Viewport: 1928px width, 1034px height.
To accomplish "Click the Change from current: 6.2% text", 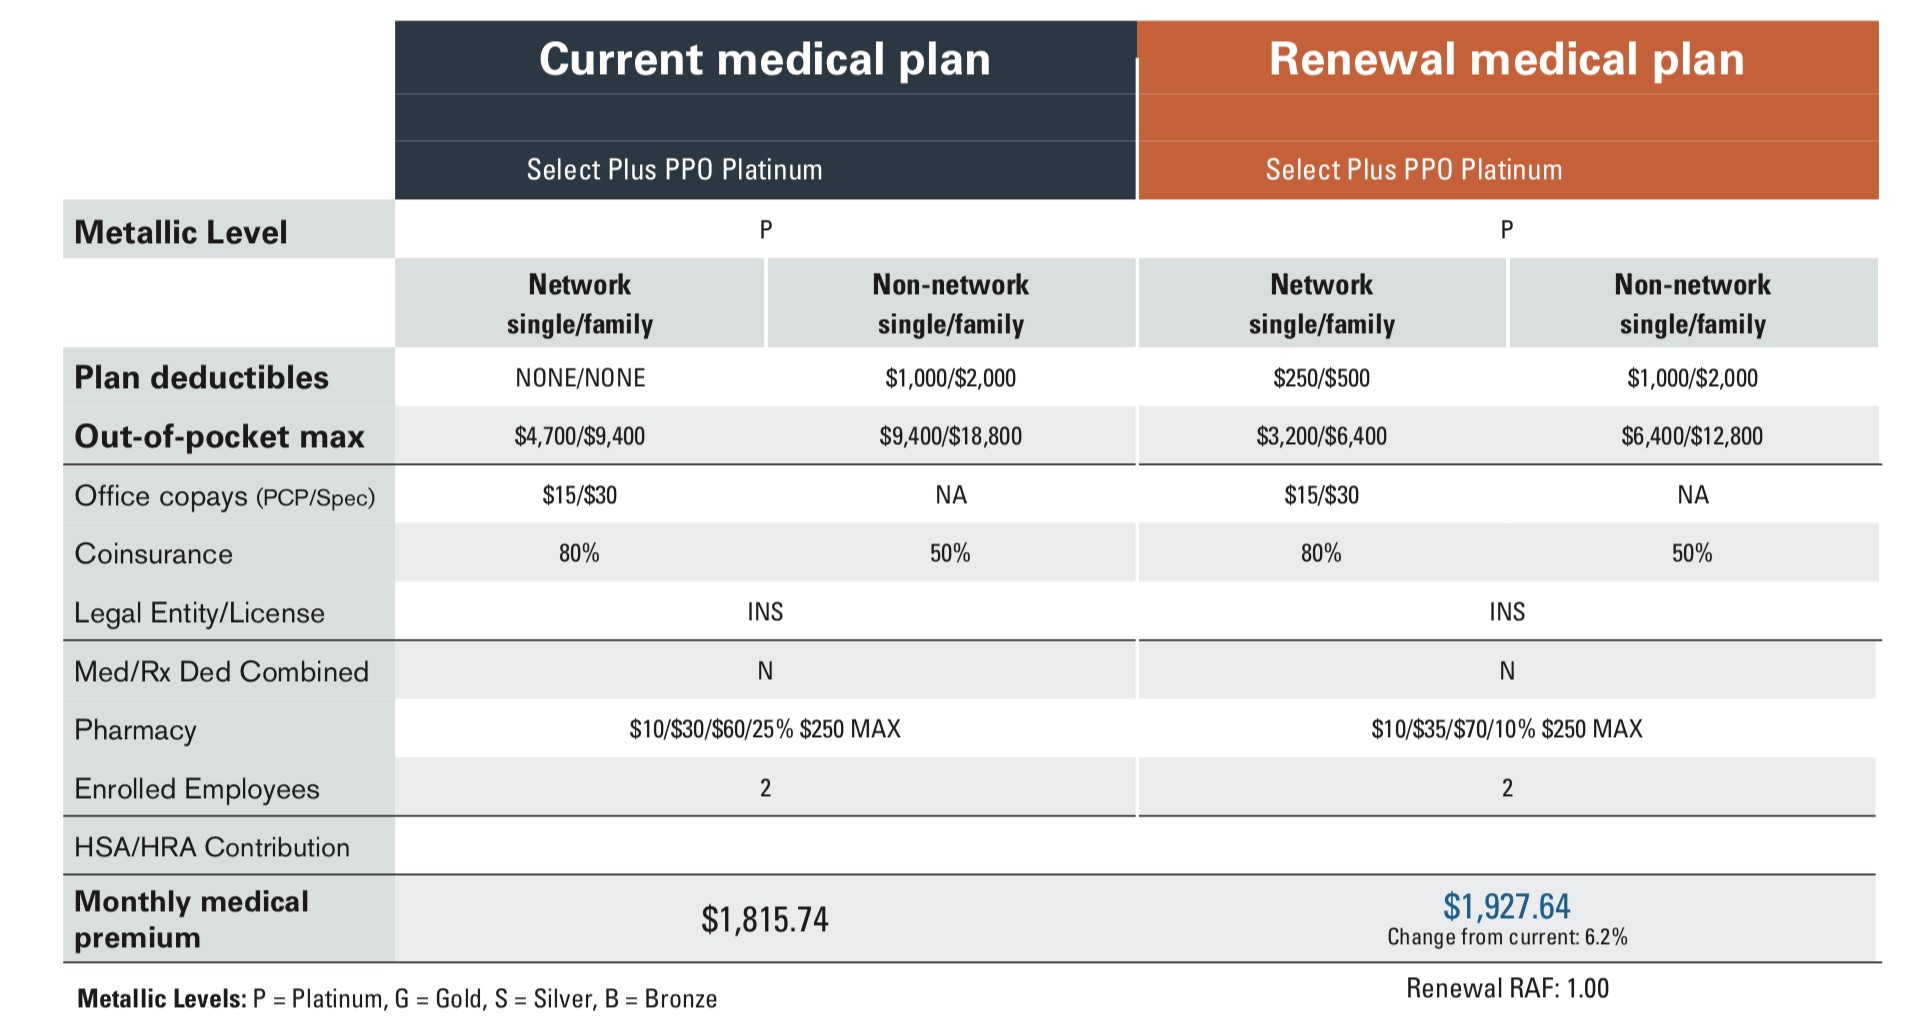I will pos(1507,937).
